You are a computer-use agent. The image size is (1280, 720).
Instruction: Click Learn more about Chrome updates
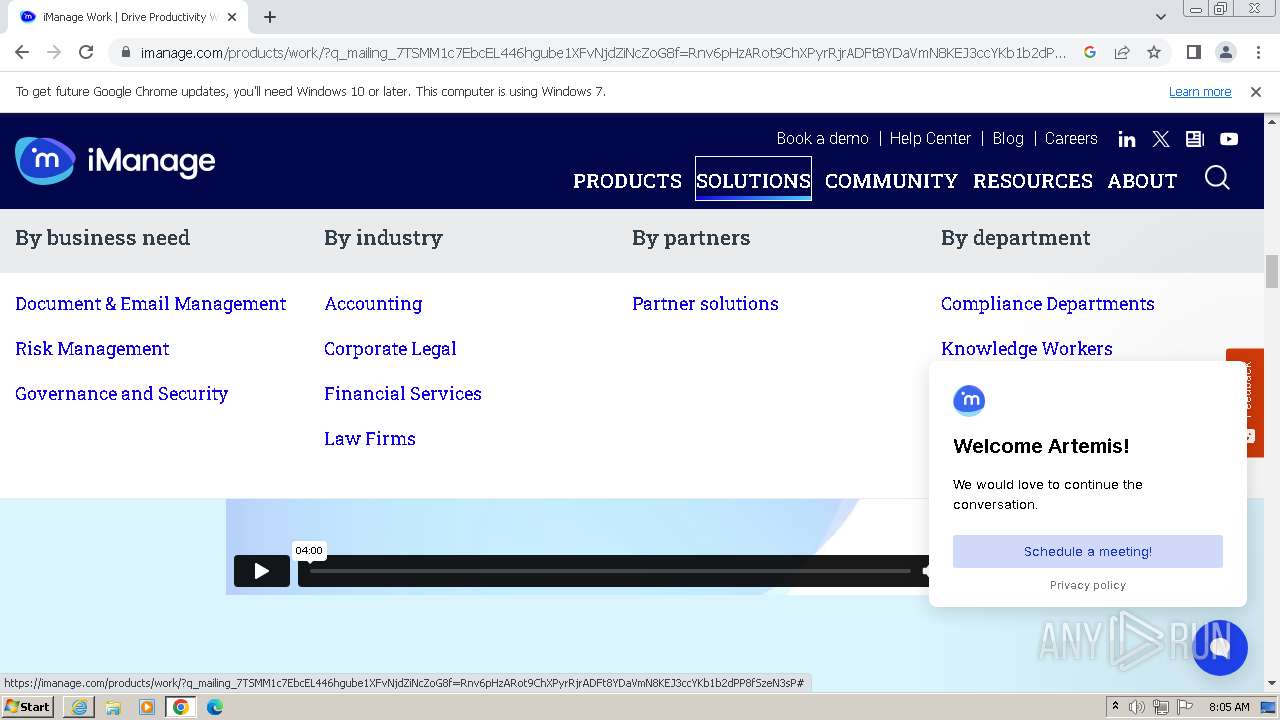tap(1200, 92)
